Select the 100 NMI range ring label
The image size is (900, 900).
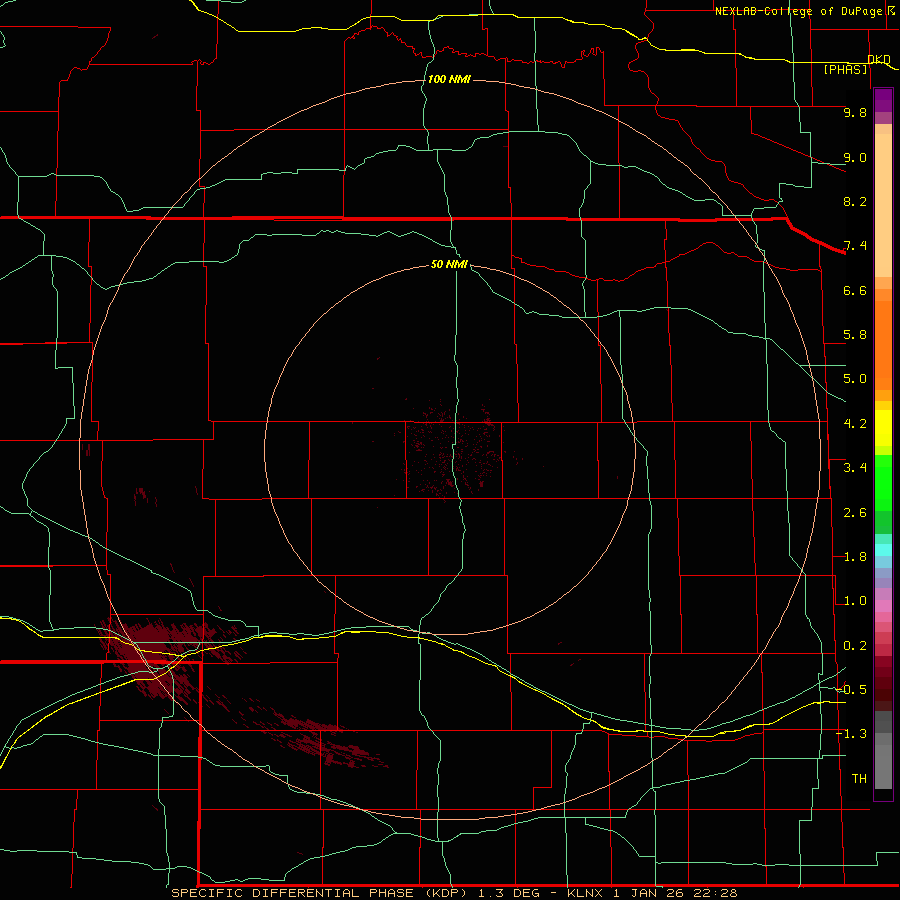pos(449,79)
